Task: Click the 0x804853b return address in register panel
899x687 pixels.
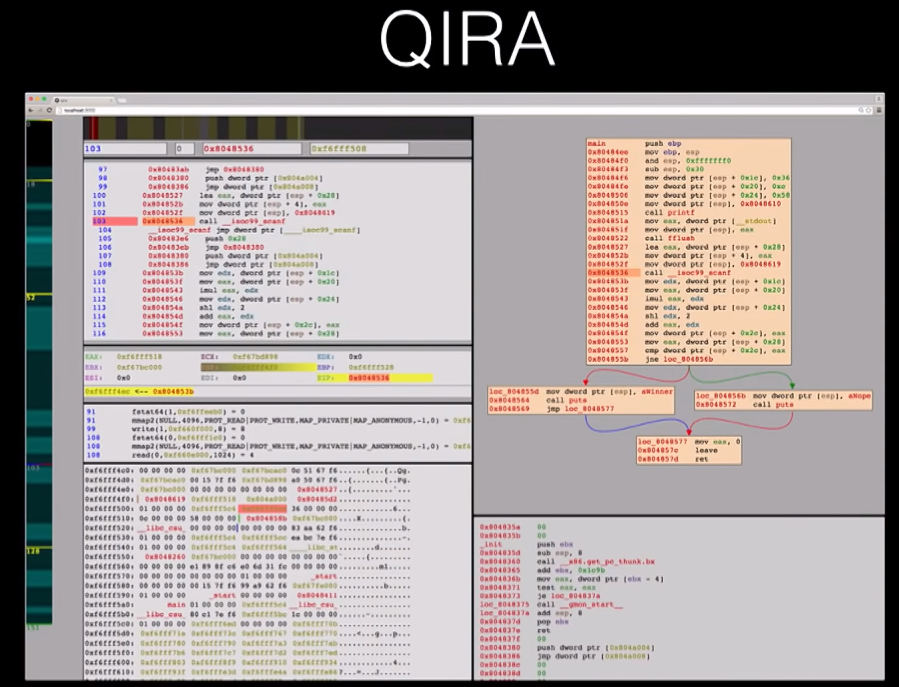Action: (173, 392)
